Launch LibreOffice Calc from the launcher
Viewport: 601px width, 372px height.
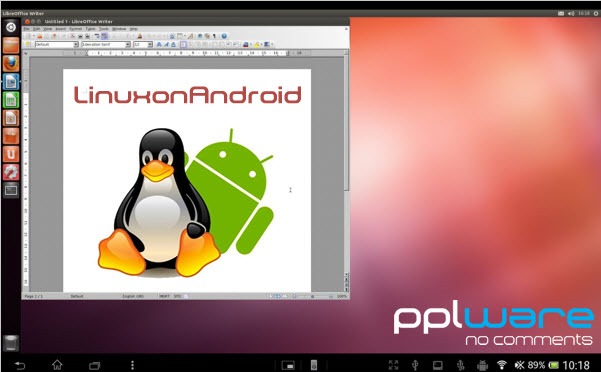(x=11, y=100)
